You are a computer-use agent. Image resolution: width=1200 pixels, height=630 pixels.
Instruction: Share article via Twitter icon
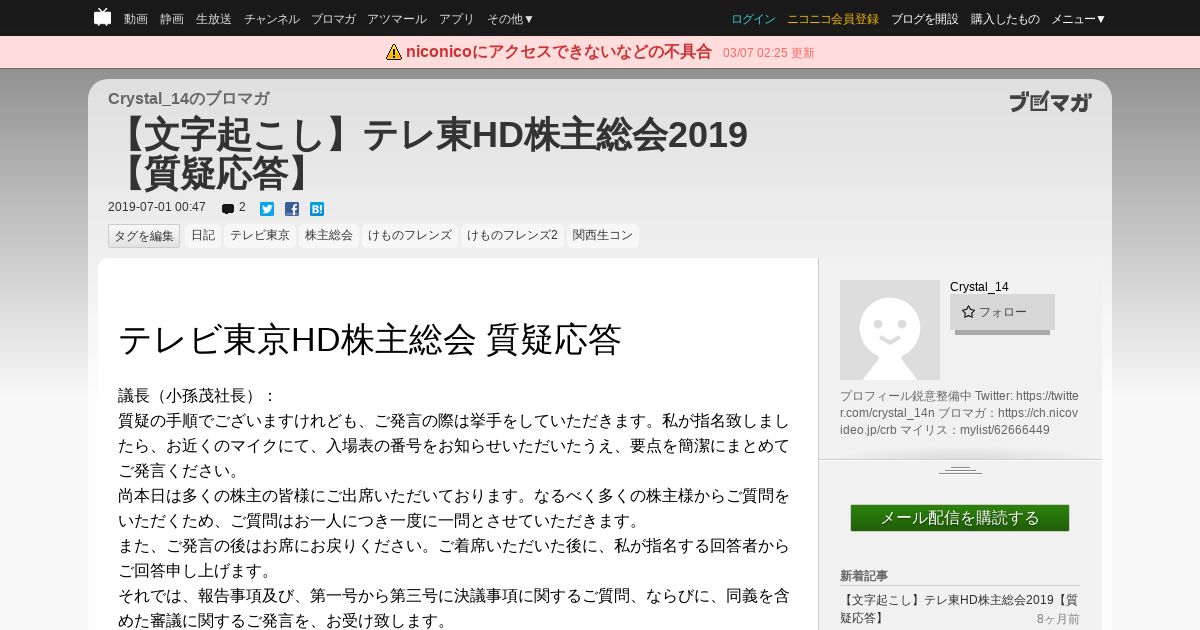(267, 209)
